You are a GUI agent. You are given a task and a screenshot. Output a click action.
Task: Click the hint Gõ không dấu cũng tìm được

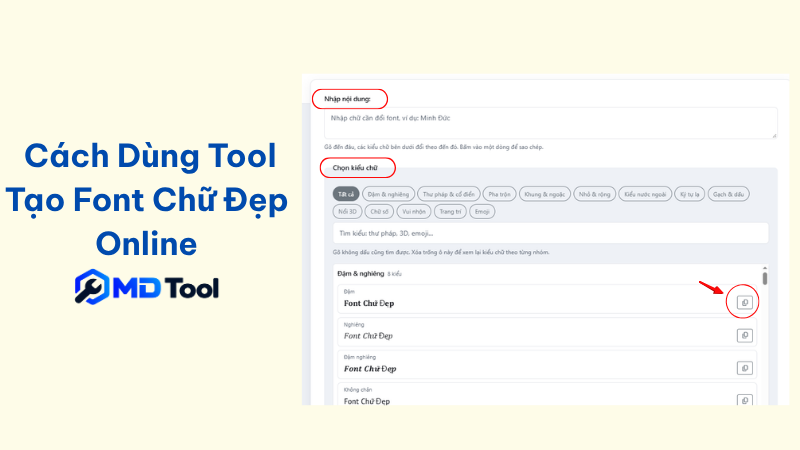coord(441,252)
